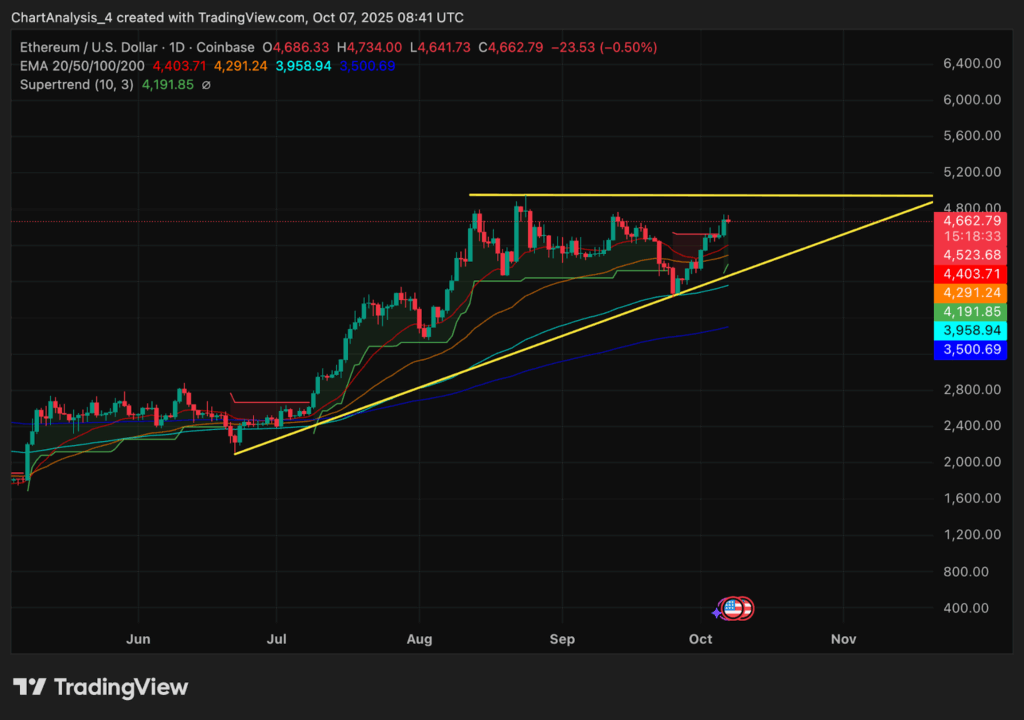Click the red 4,403.71 EMA value in legend

point(179,66)
